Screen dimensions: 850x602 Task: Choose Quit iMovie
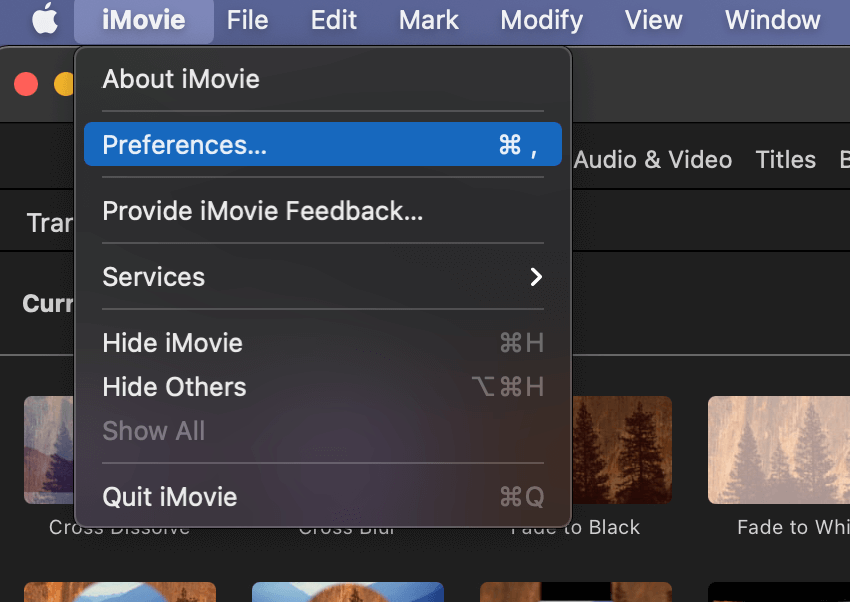(x=170, y=497)
